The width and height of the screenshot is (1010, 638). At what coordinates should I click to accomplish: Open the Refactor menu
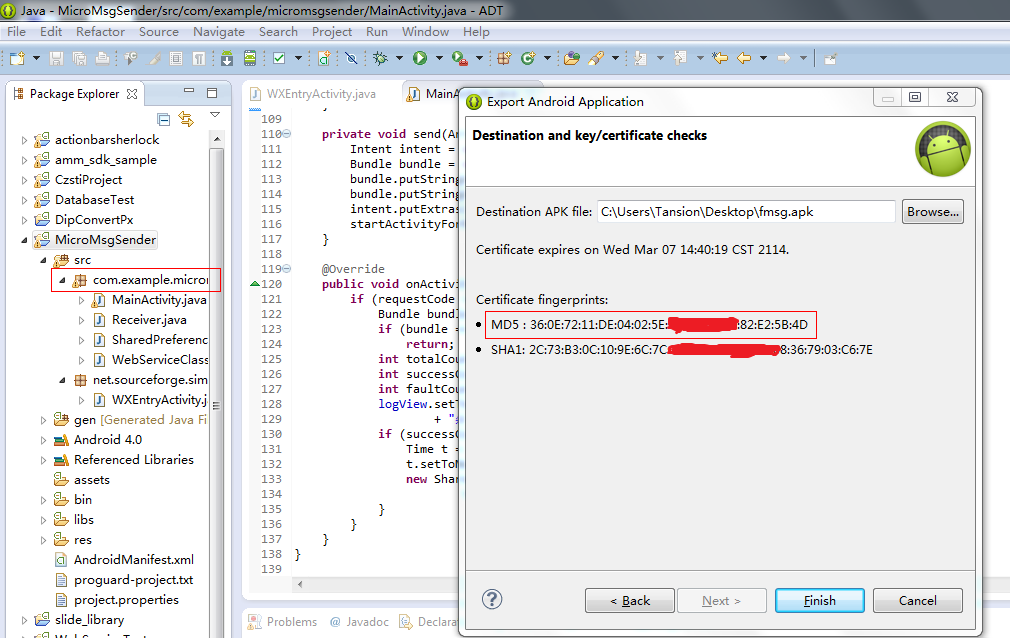[100, 31]
